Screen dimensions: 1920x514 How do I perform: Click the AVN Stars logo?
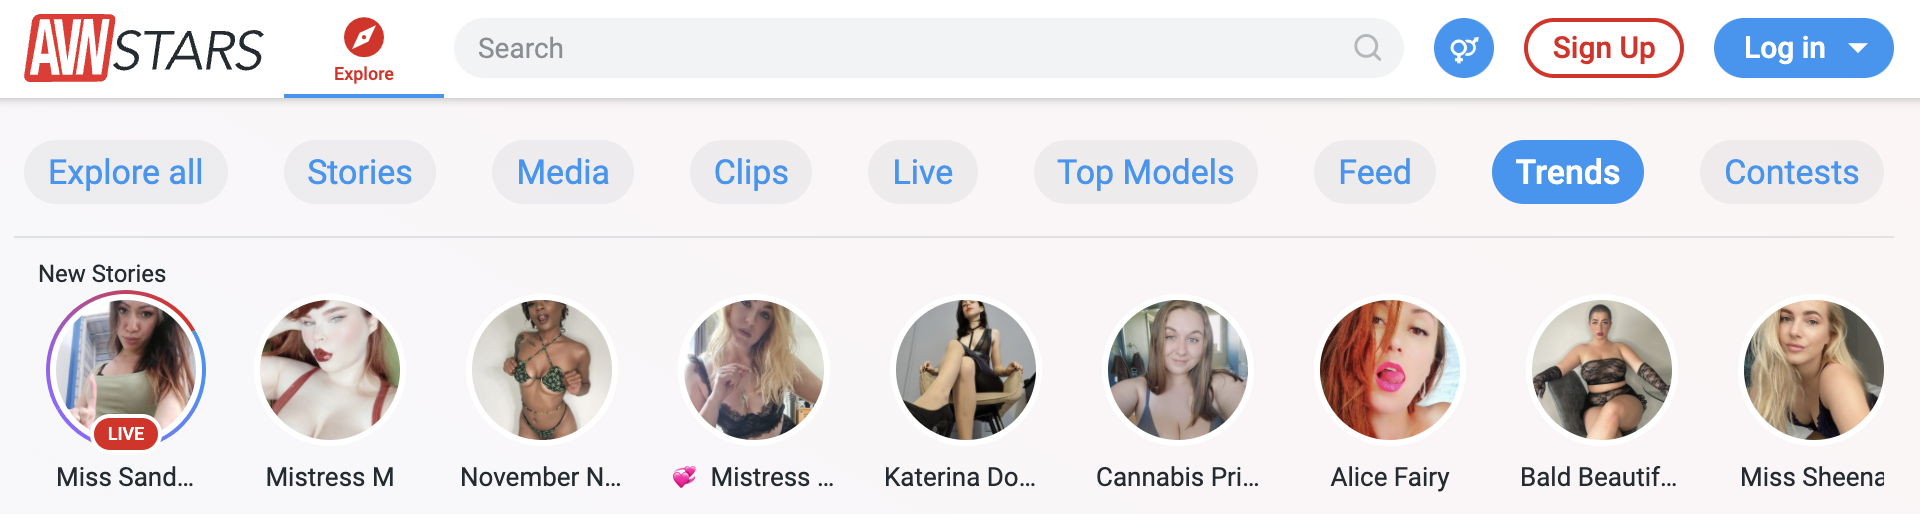click(144, 48)
